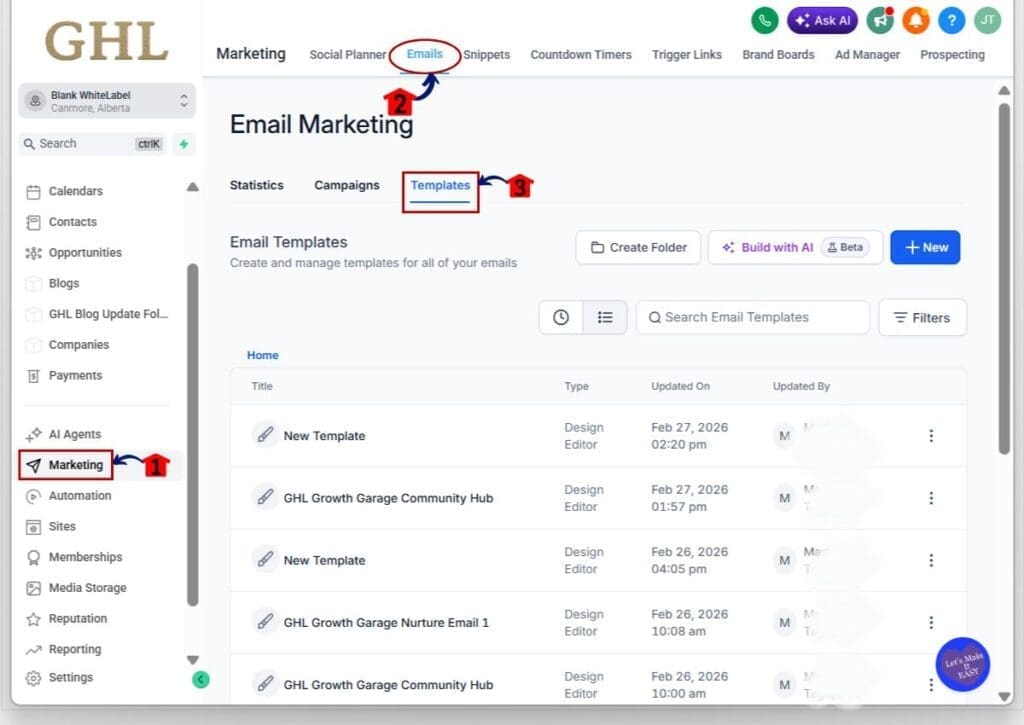1024x725 pixels.
Task: Select Automation in the sidebar
Action: pyautogui.click(x=80, y=496)
